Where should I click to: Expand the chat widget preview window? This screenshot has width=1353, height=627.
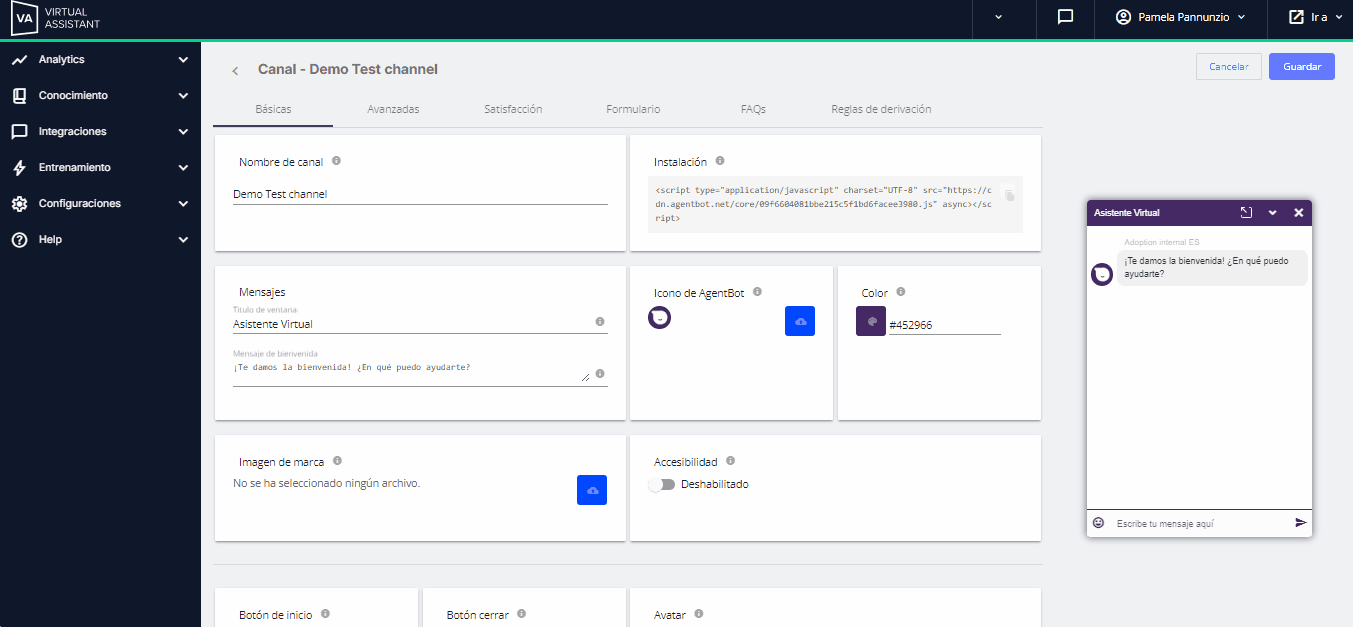[x=1246, y=213]
